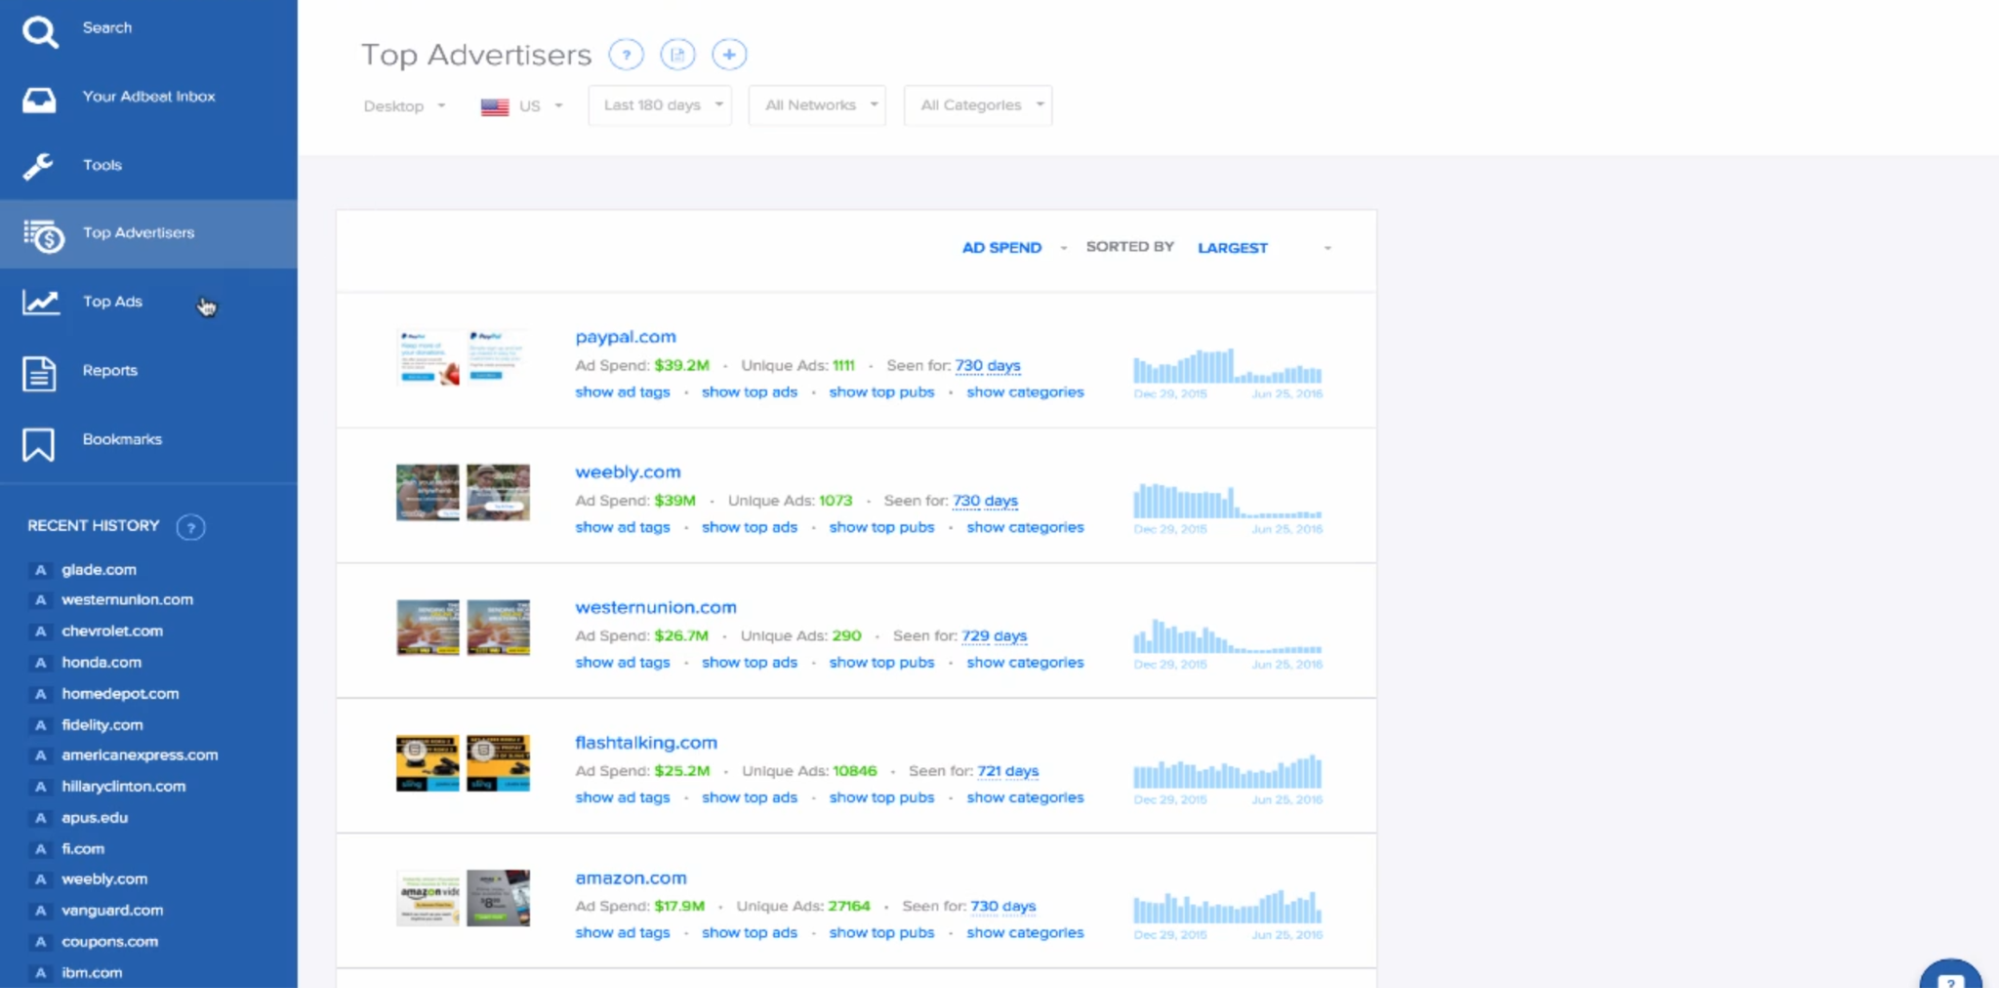This screenshot has height=988, width=1999.
Task: Click the A badge beside glade.com
Action: 40,570
